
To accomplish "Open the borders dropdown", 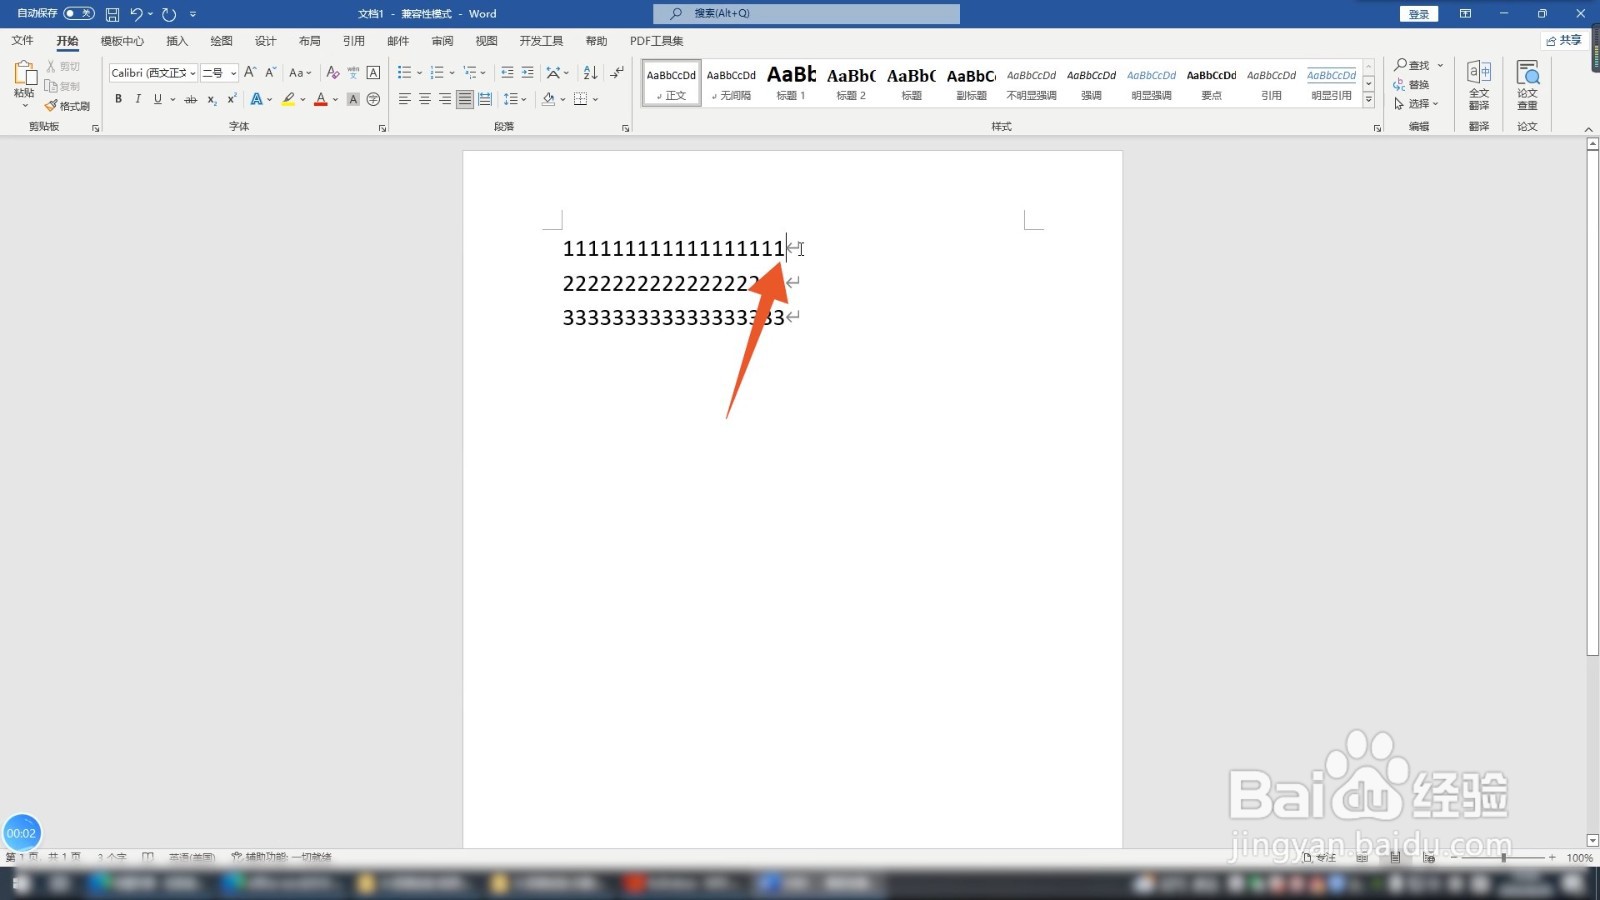I will point(595,99).
